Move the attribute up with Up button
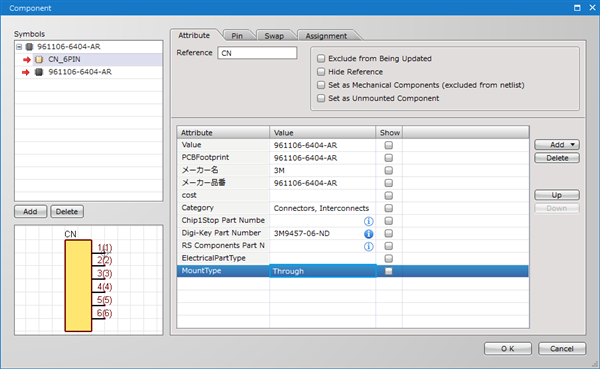Image resolution: width=600 pixels, height=369 pixels. click(x=557, y=195)
